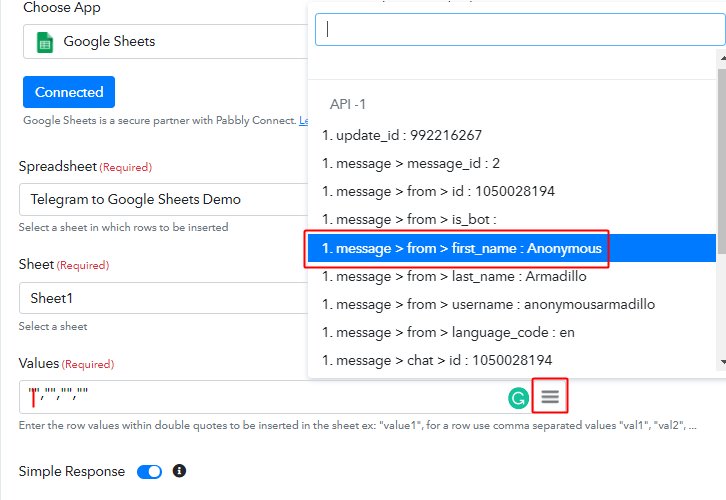Pick language_code : en option

pos(512,332)
